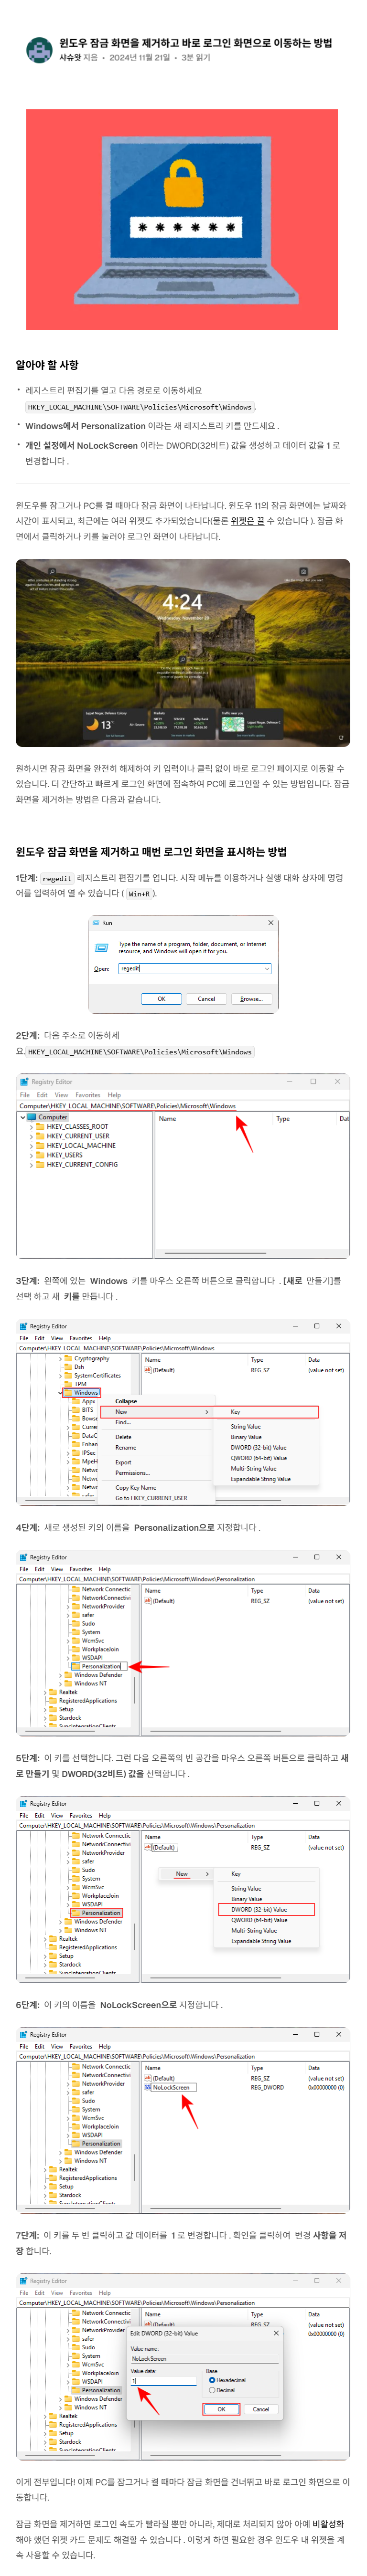367x2576 pixels.
Task: Choose Copy Key Name in step 3 menu
Action: point(135,1488)
